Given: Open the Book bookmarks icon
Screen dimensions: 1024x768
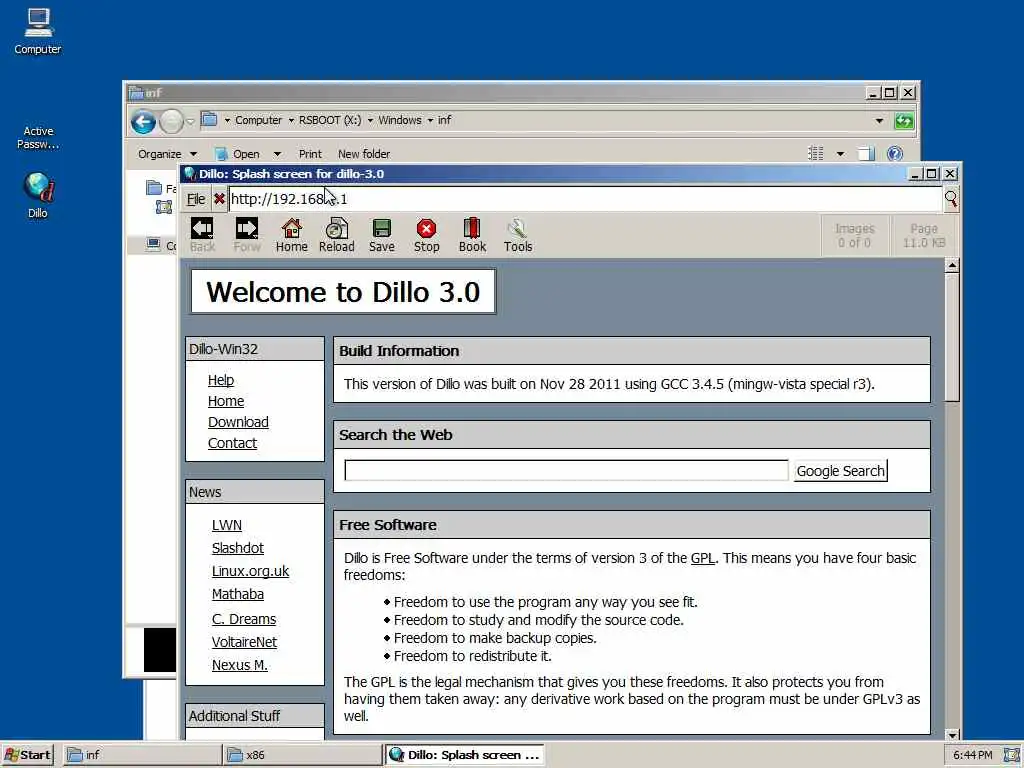Looking at the screenshot, I should point(472,235).
